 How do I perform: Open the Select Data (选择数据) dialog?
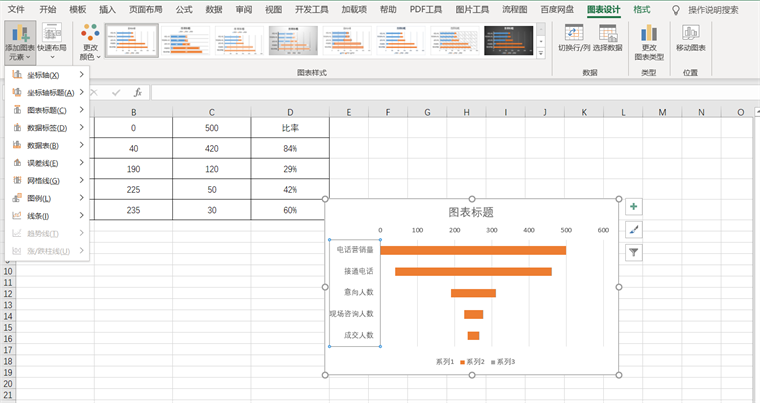click(607, 38)
